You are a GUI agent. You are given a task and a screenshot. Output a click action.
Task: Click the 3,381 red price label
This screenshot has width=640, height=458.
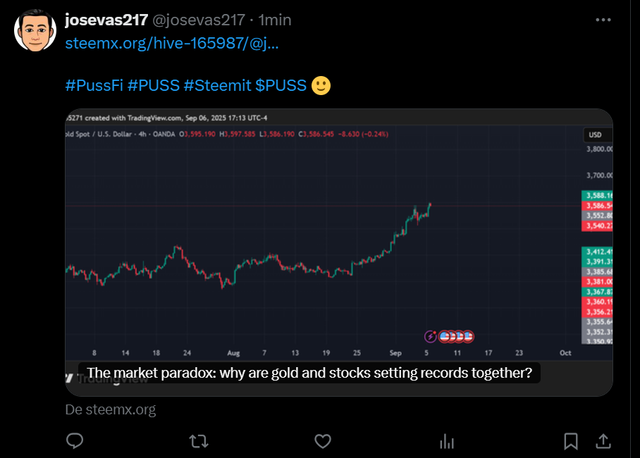(x=597, y=282)
